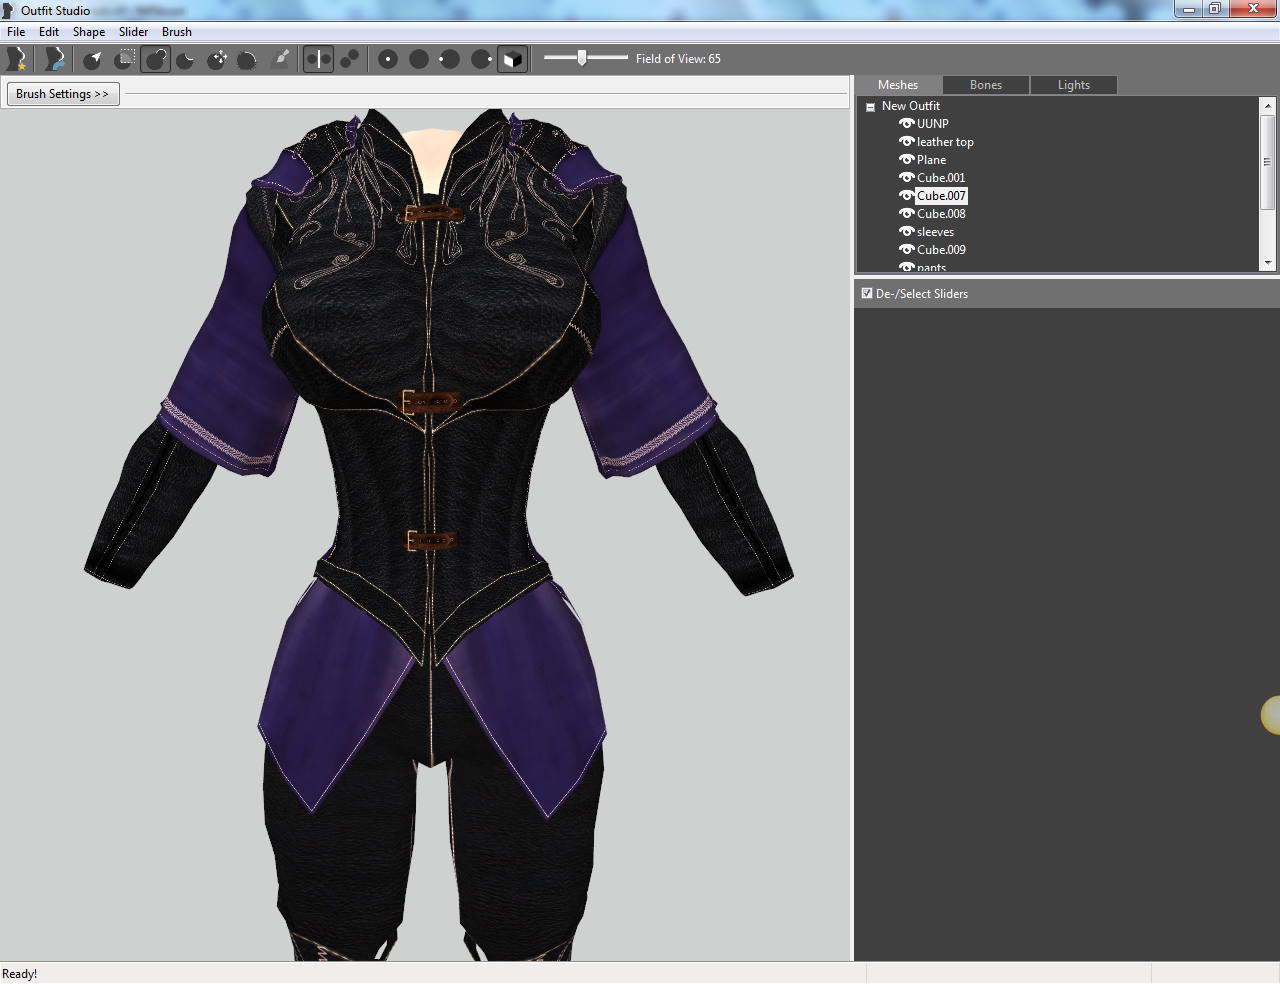Select the UUNP mesh name
The height and width of the screenshot is (984, 1280).
point(933,124)
